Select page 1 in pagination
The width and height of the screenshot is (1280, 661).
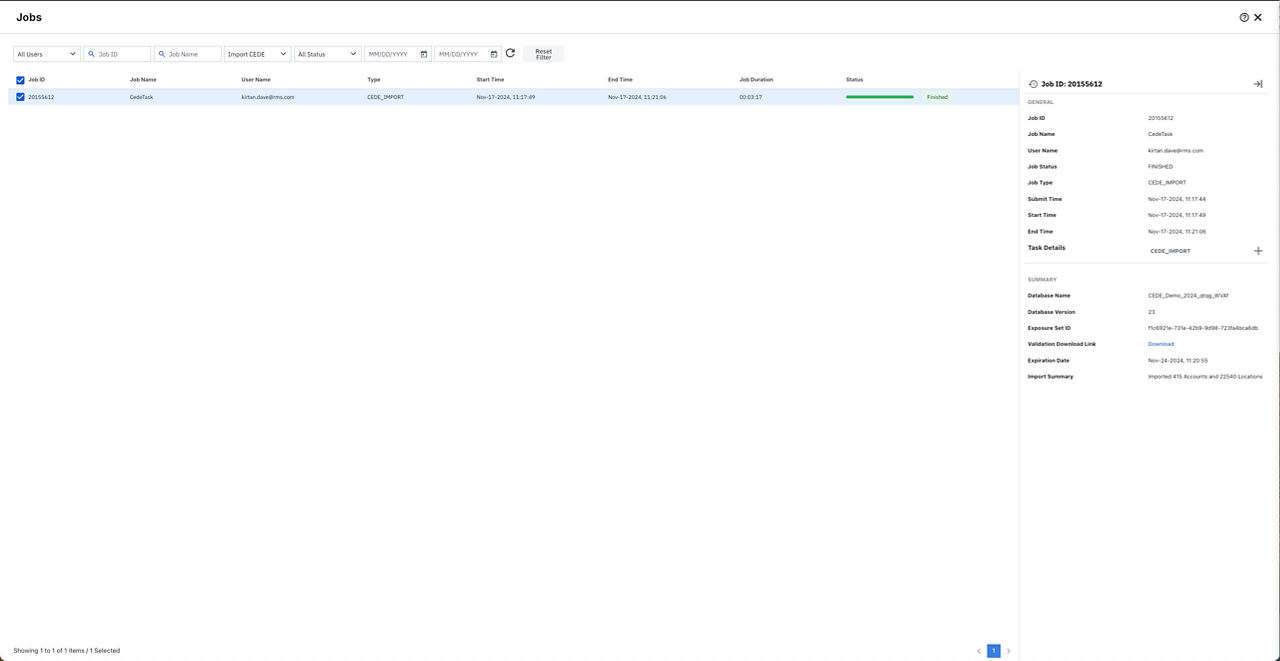pyautogui.click(x=993, y=650)
